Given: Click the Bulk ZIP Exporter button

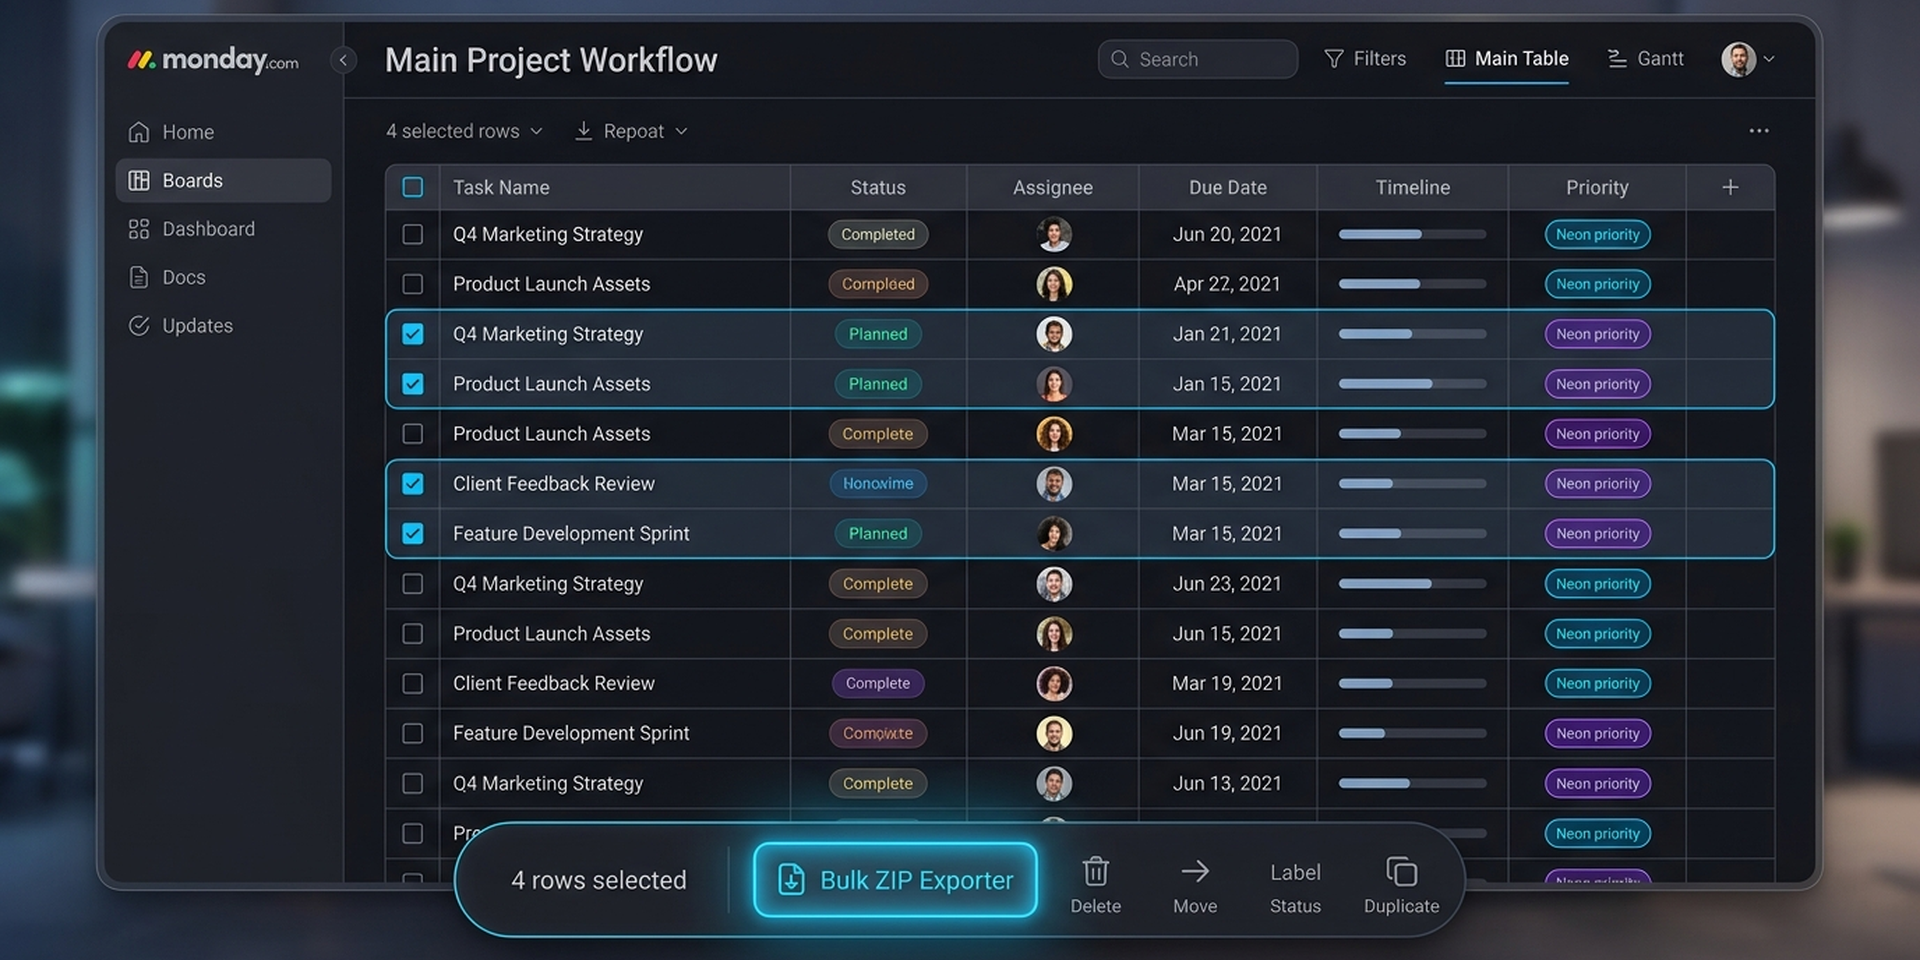Looking at the screenshot, I should [x=895, y=880].
